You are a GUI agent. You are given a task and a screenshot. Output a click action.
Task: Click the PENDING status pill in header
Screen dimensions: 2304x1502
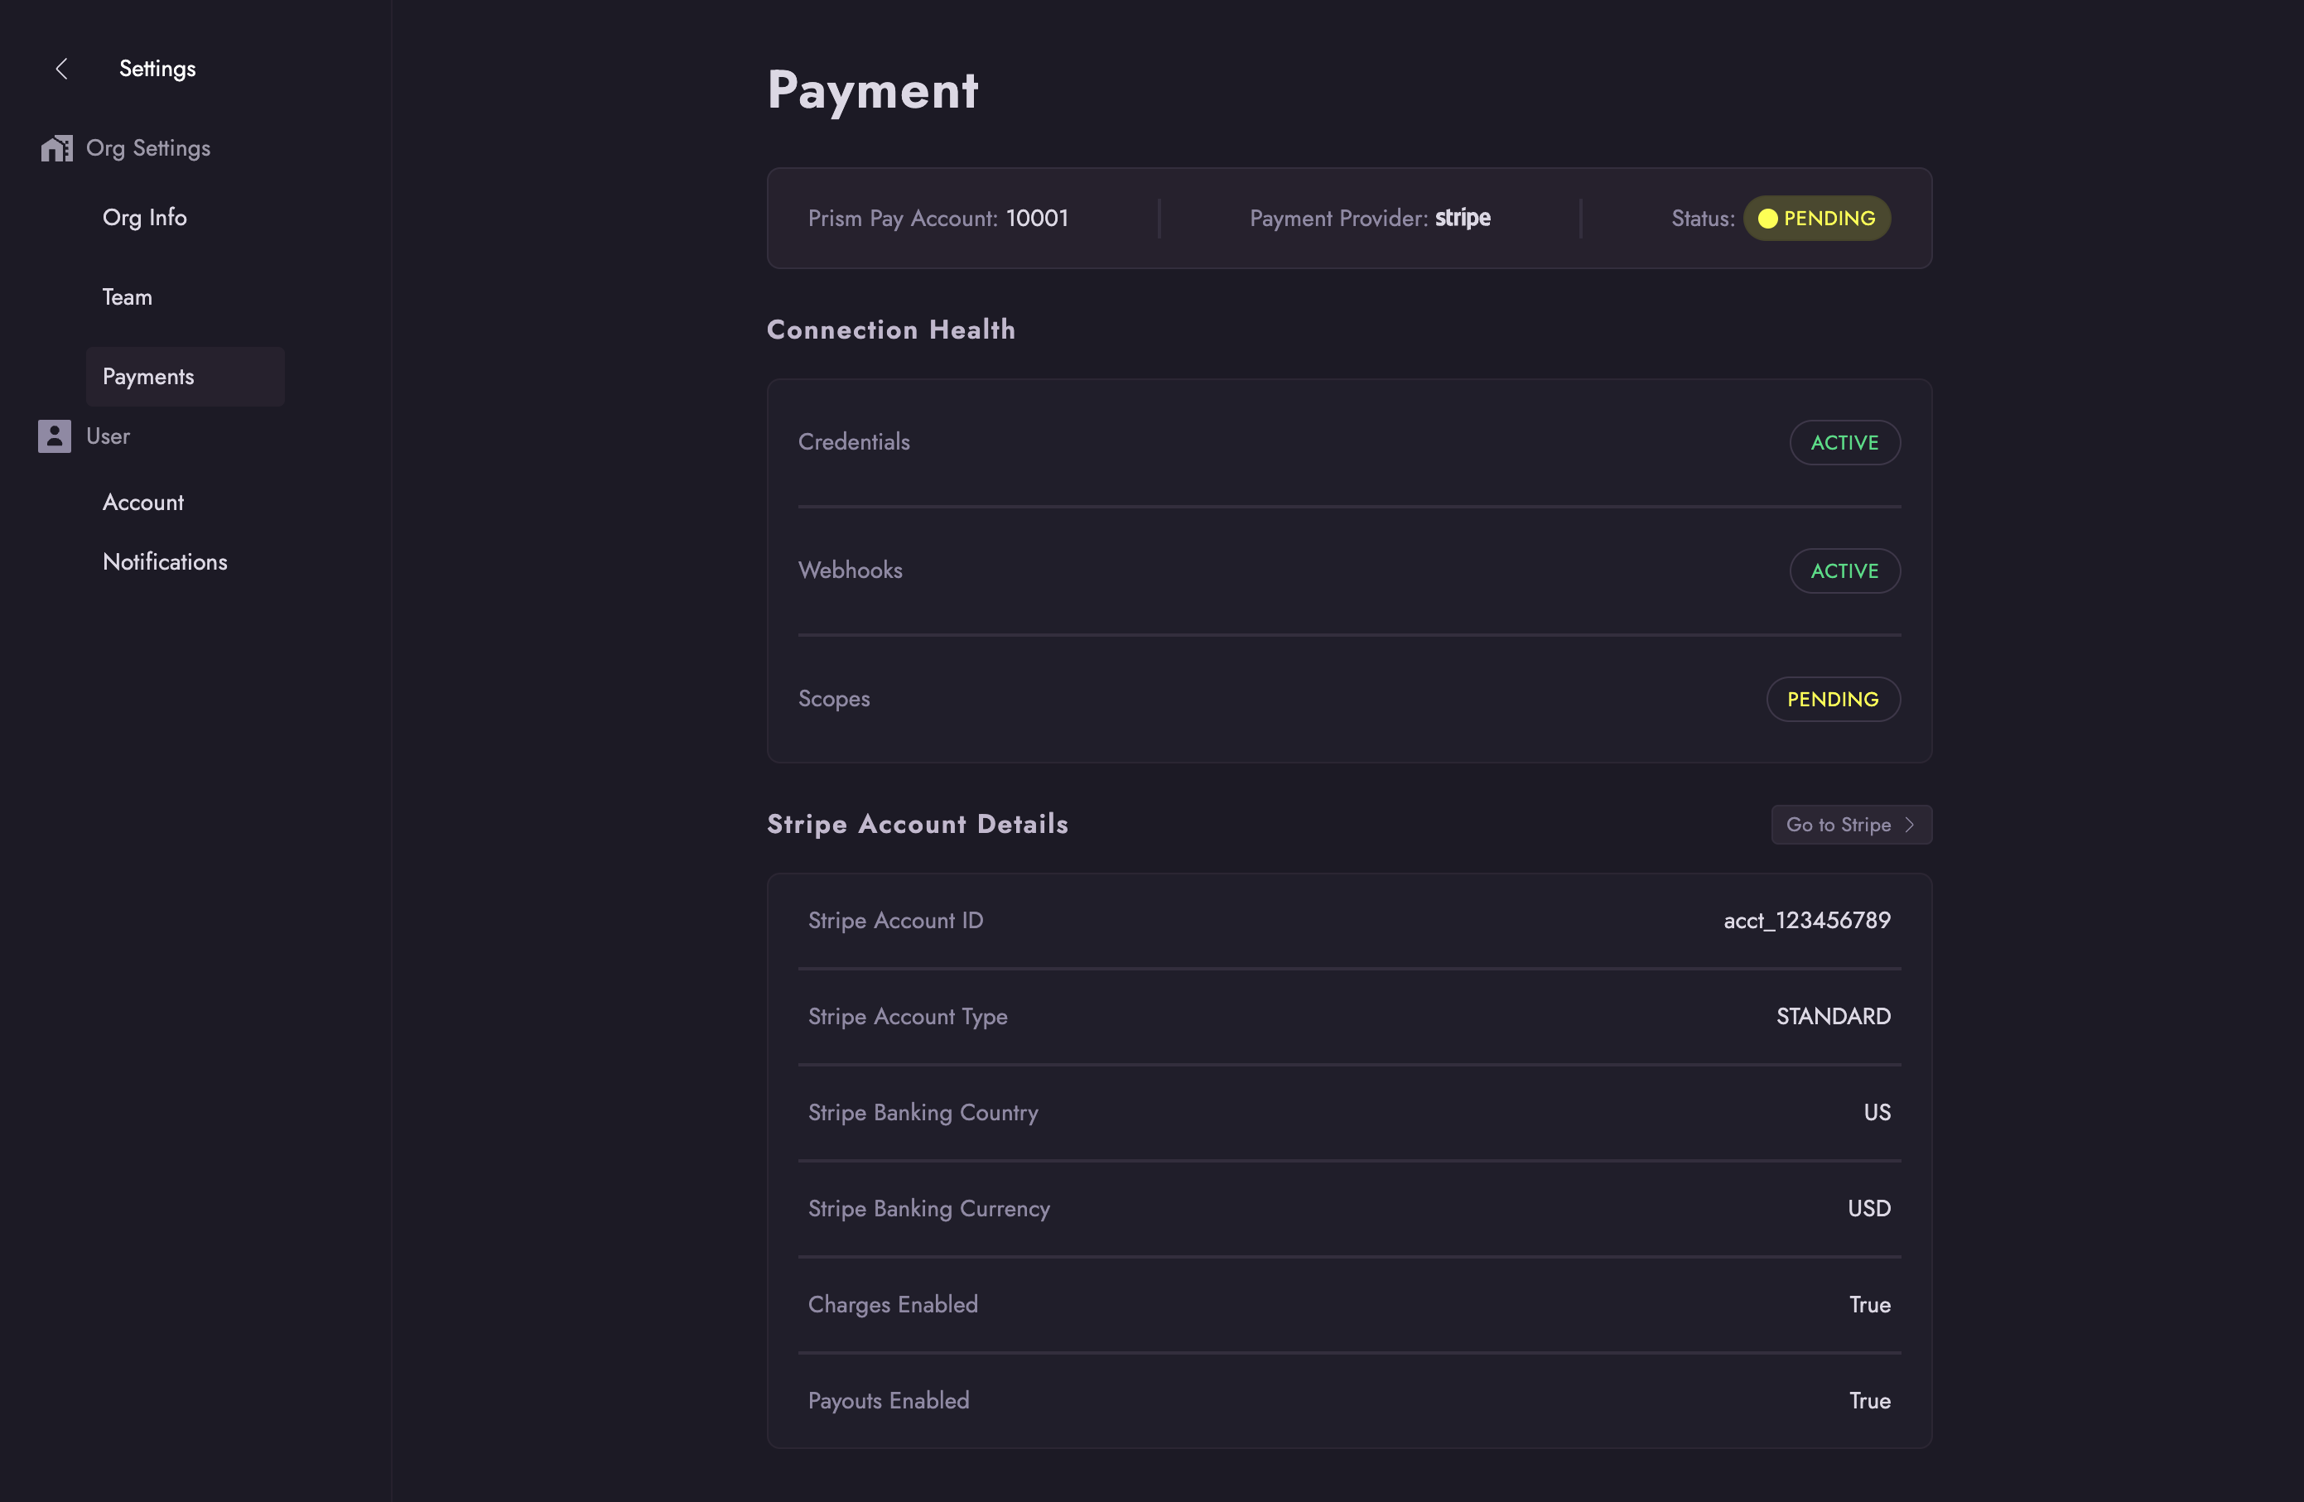coord(1828,219)
